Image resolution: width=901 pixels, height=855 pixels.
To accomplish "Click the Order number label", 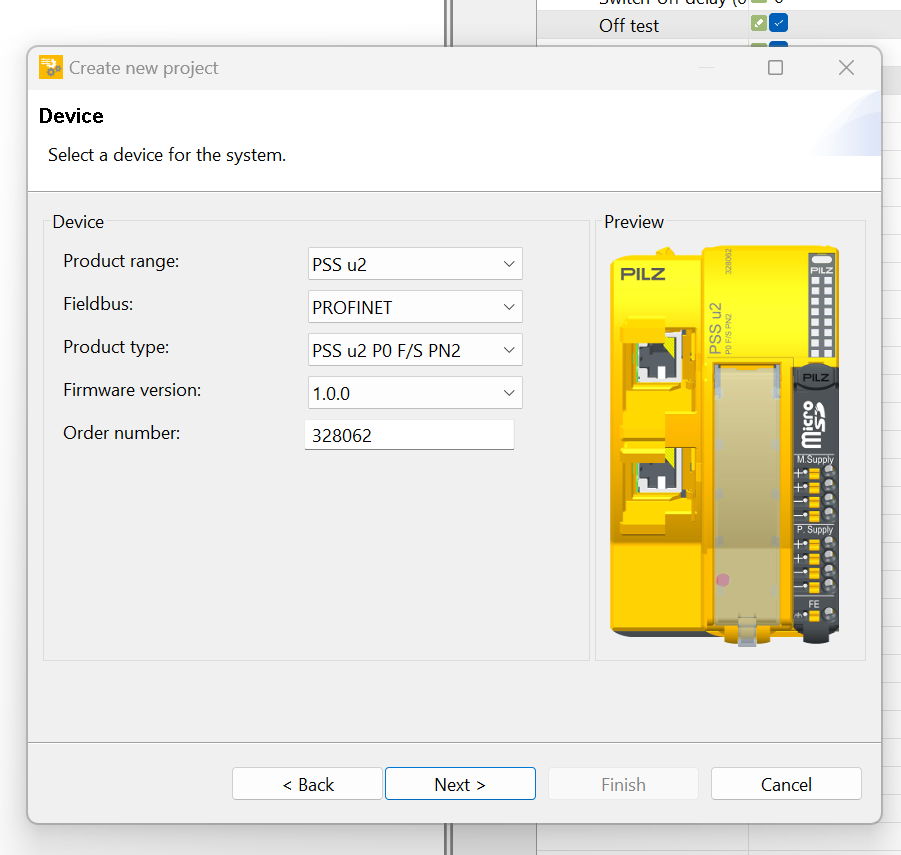I will (x=121, y=433).
